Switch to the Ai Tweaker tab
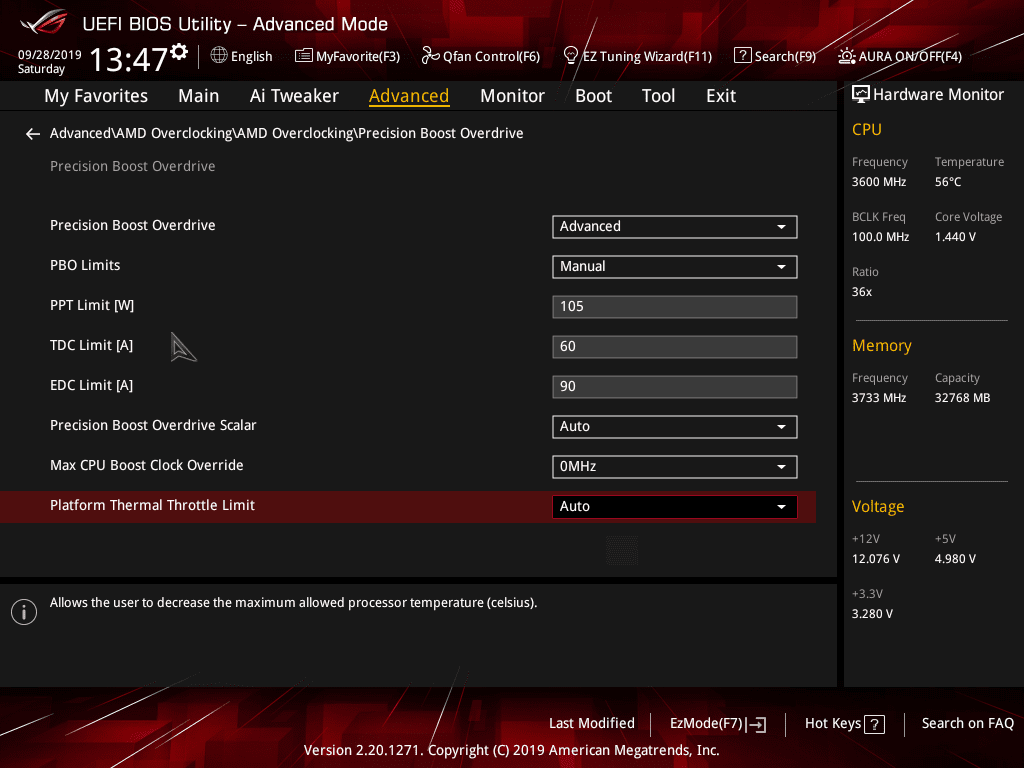 294,96
